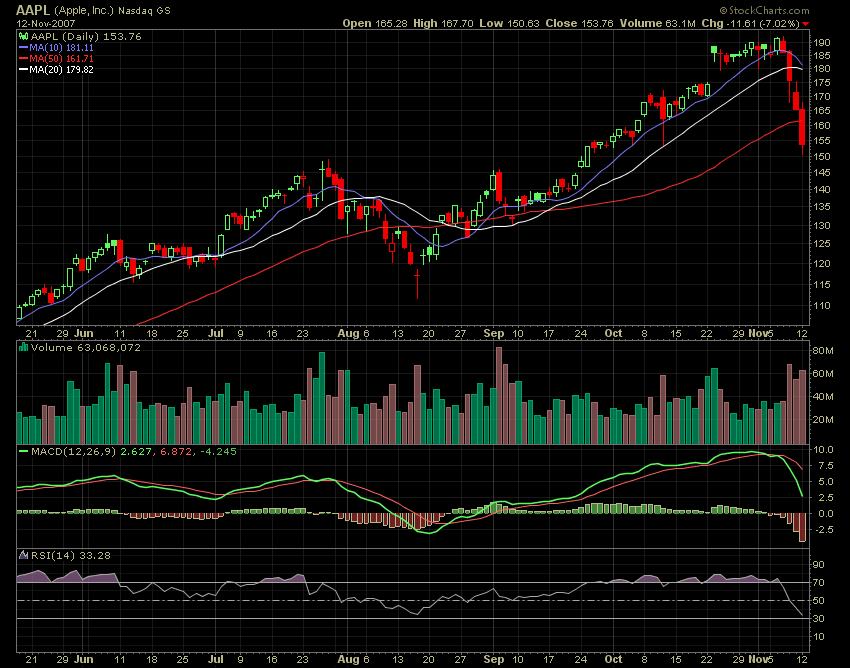Click the Jun label on price chart date axis

click(84, 333)
